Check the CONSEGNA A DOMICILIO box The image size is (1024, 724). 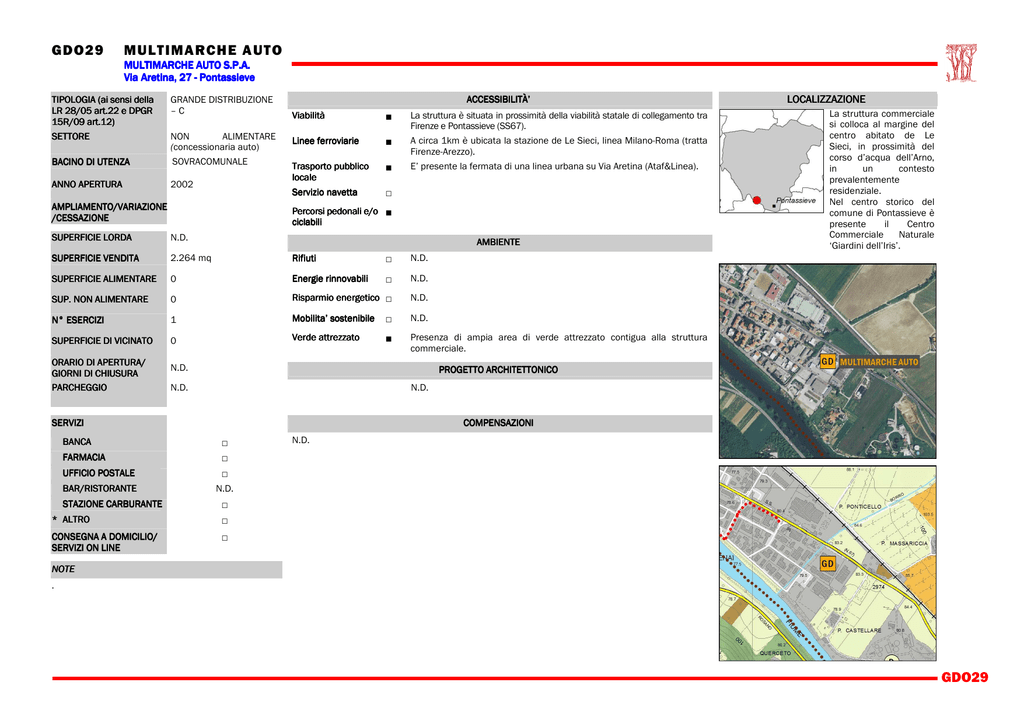pyautogui.click(x=225, y=538)
